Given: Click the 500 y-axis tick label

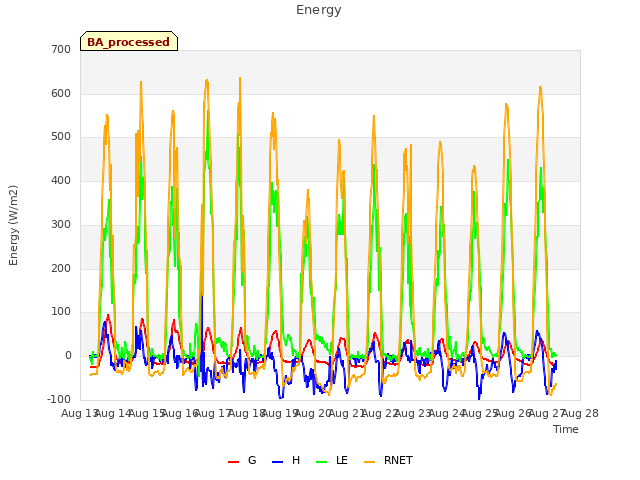Looking at the screenshot, I should pyautogui.click(x=61, y=137).
